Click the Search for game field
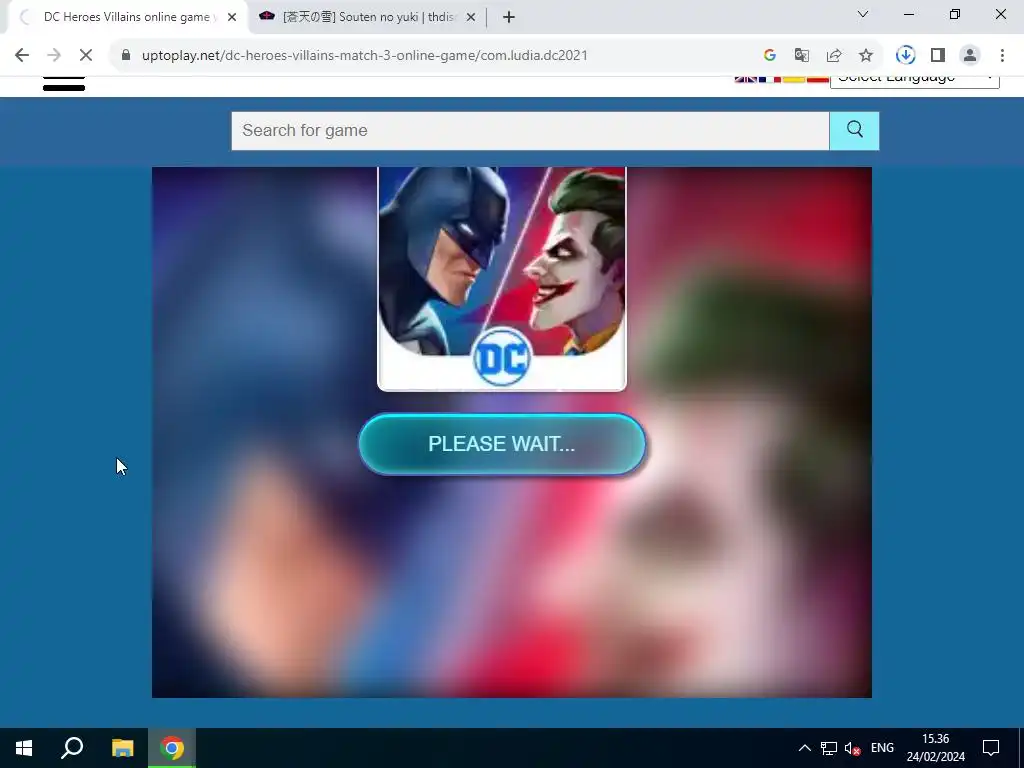 point(530,131)
